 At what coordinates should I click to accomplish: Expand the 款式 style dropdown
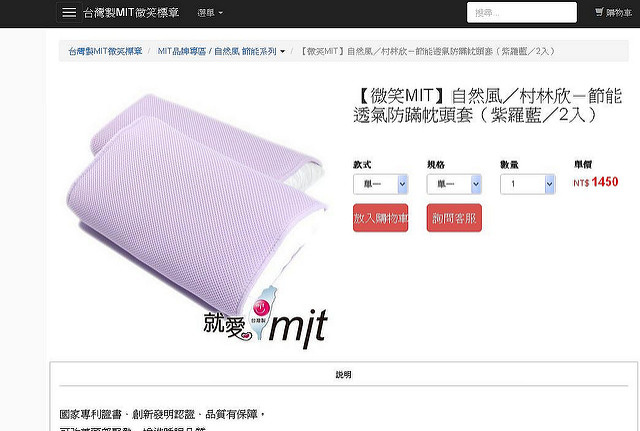pyautogui.click(x=380, y=184)
